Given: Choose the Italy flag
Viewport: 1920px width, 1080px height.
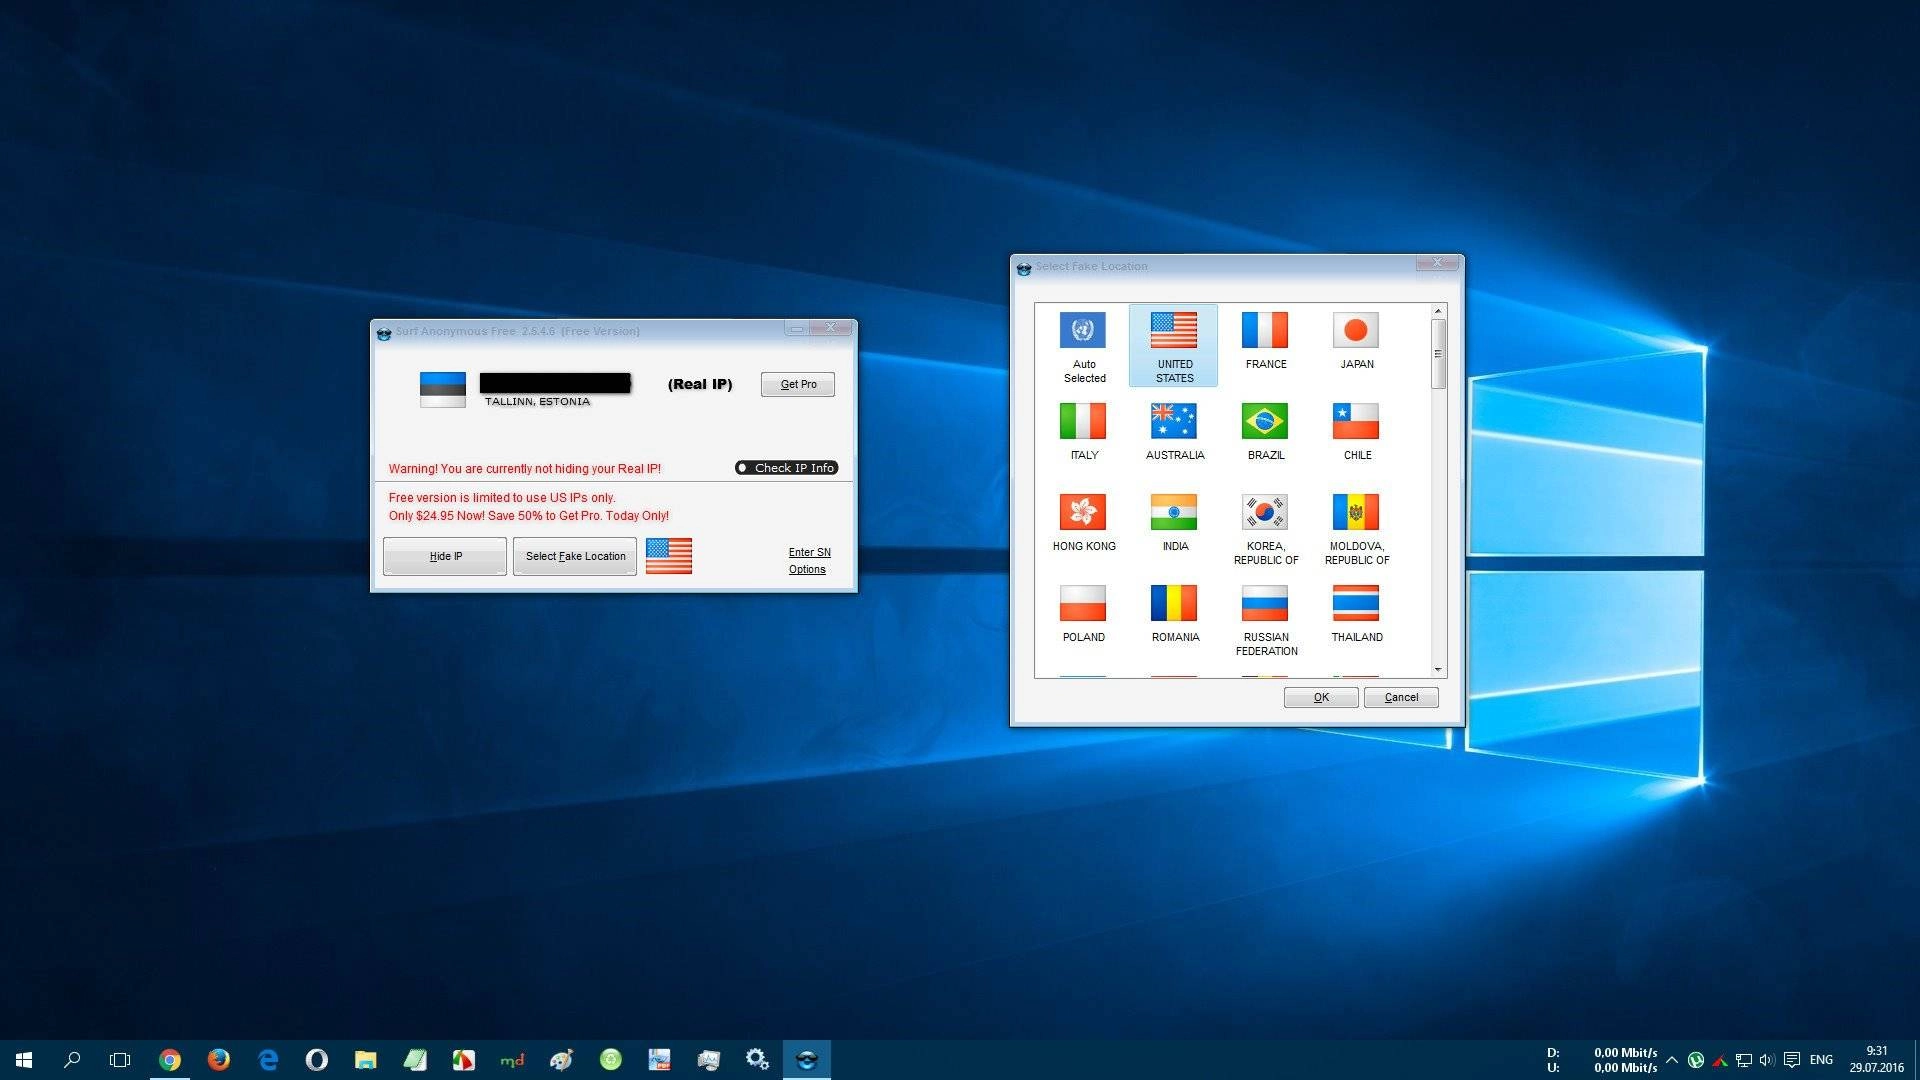Looking at the screenshot, I should 1083,421.
